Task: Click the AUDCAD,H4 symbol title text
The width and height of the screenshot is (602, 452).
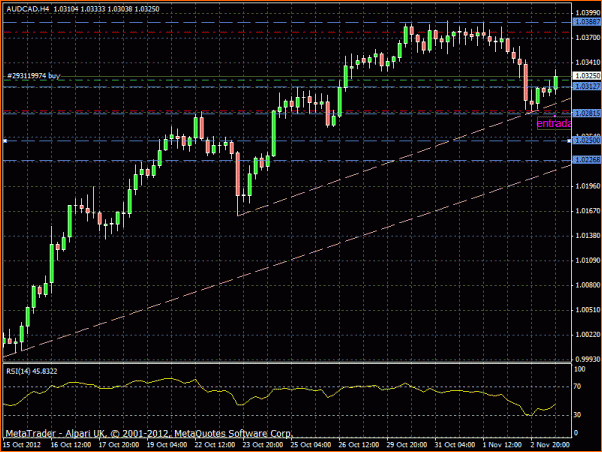Action: coord(28,9)
